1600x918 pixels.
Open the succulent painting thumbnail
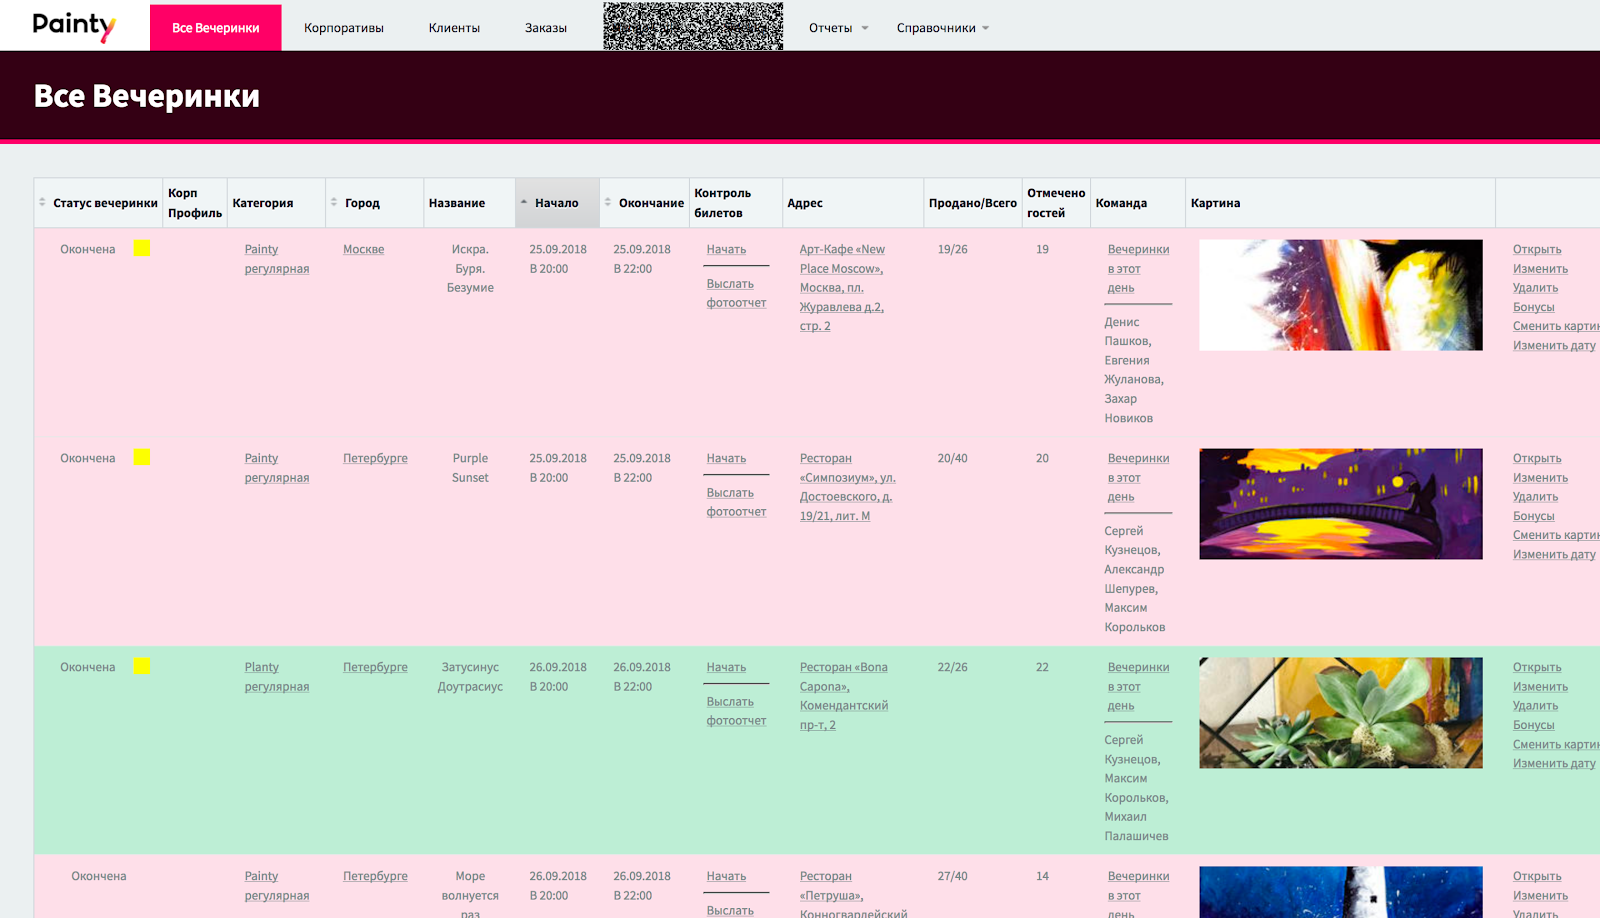point(1340,713)
